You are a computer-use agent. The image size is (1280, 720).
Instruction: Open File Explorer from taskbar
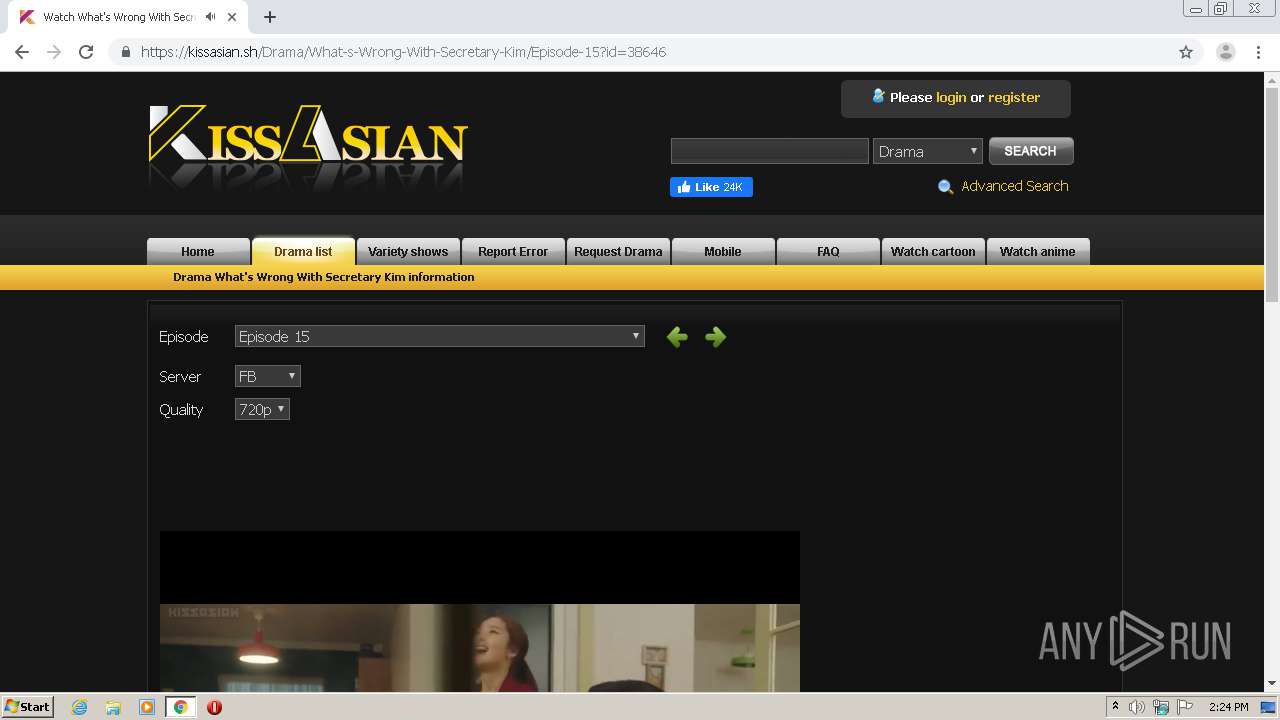tap(113, 707)
